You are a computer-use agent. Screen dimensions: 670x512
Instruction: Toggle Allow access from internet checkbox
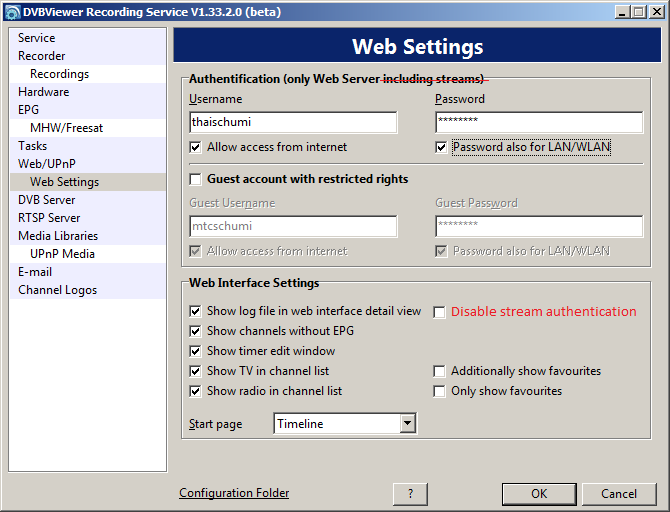click(196, 147)
